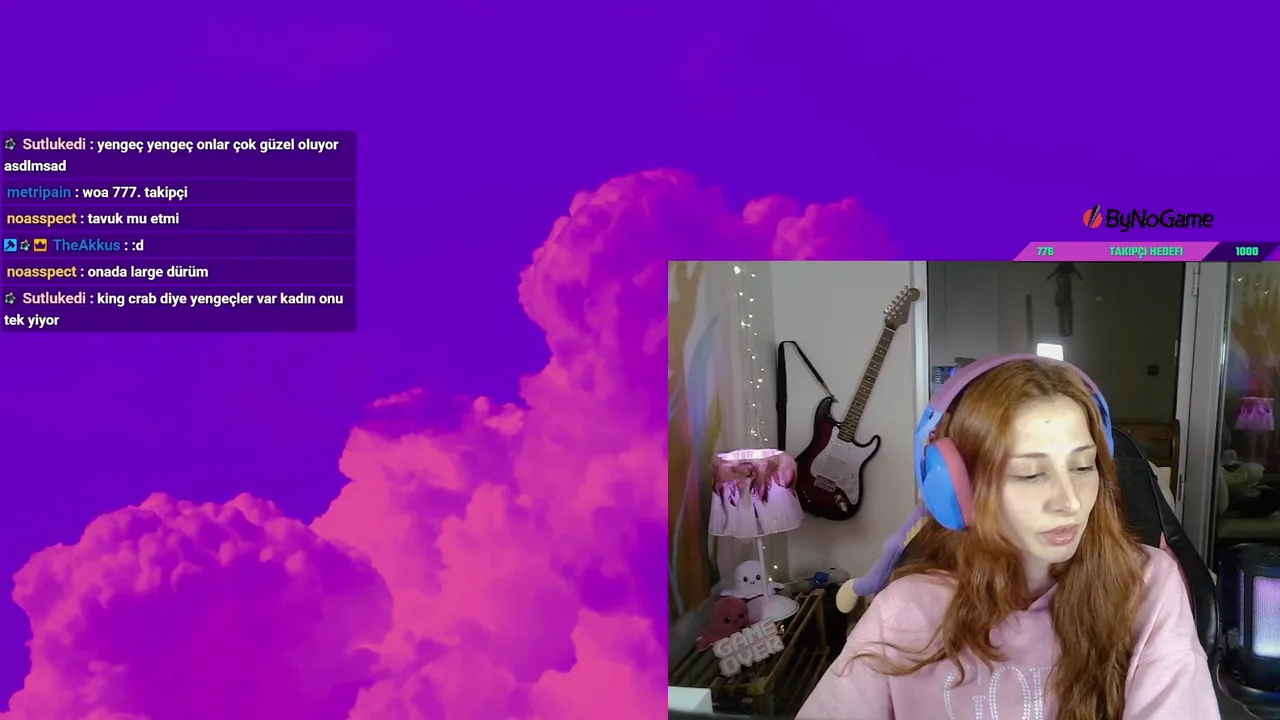Click Sutlukedi's badge beside the 'king crab' message
The height and width of the screenshot is (720, 1280).
[x=10, y=299]
